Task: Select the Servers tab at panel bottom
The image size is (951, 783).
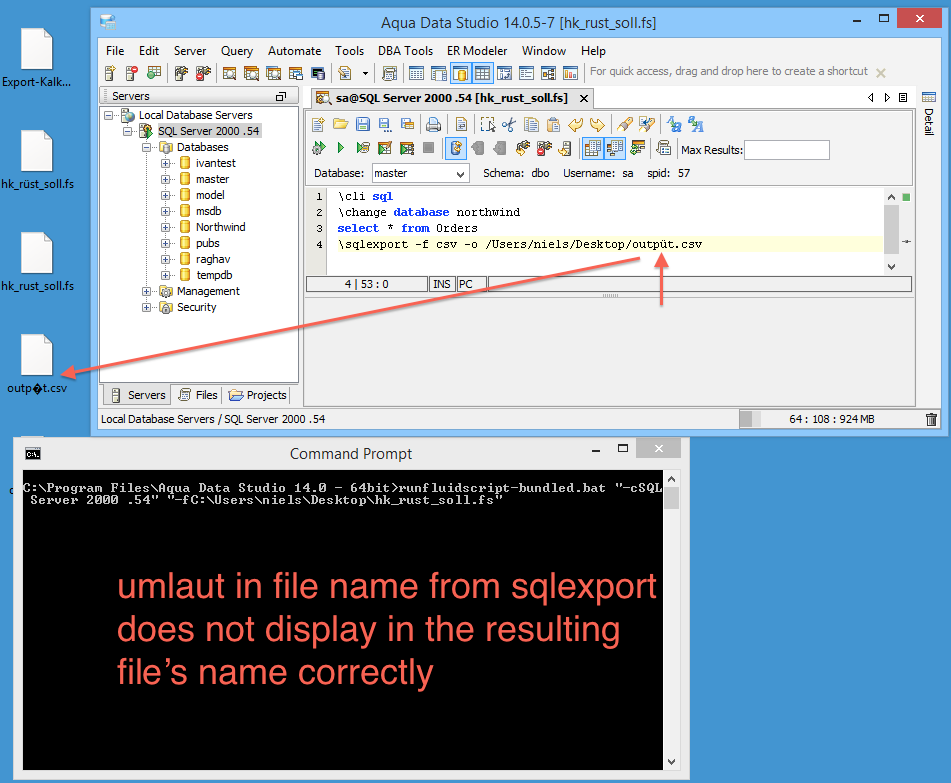Action: point(138,395)
